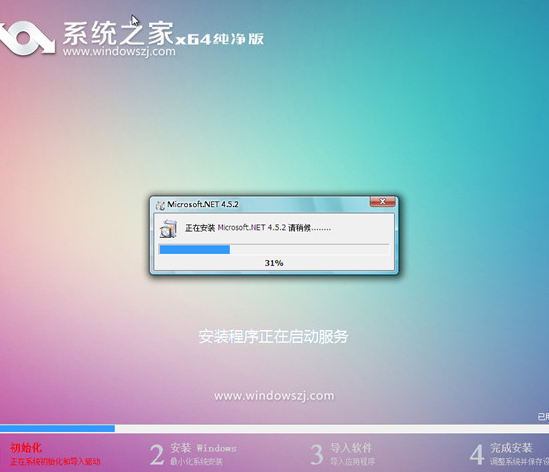Select step 4 完成安装
549x472 pixels.
click(x=509, y=454)
